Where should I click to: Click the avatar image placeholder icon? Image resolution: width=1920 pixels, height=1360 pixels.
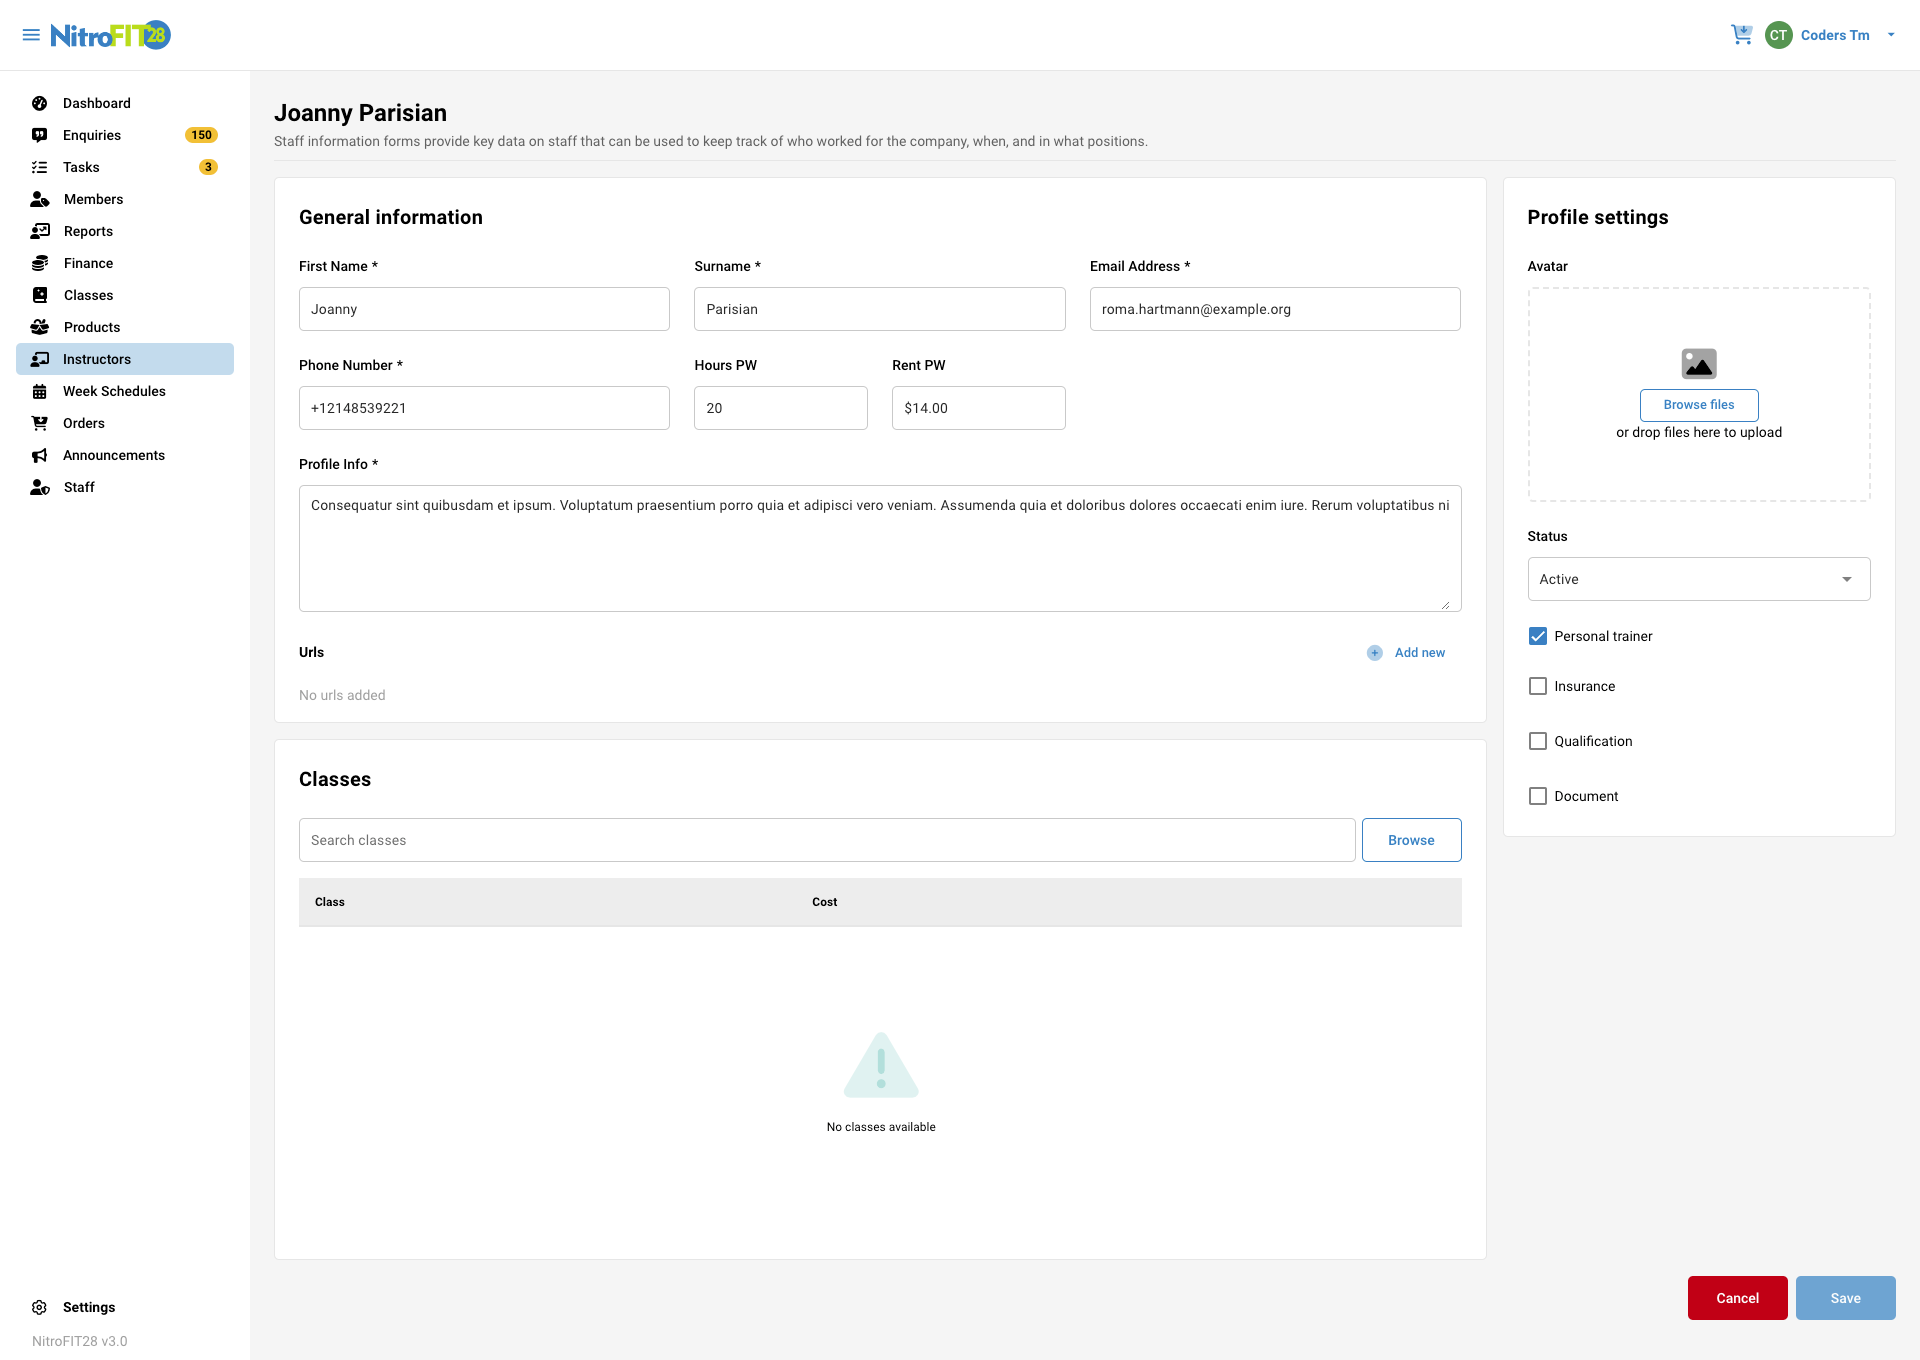pos(1698,363)
